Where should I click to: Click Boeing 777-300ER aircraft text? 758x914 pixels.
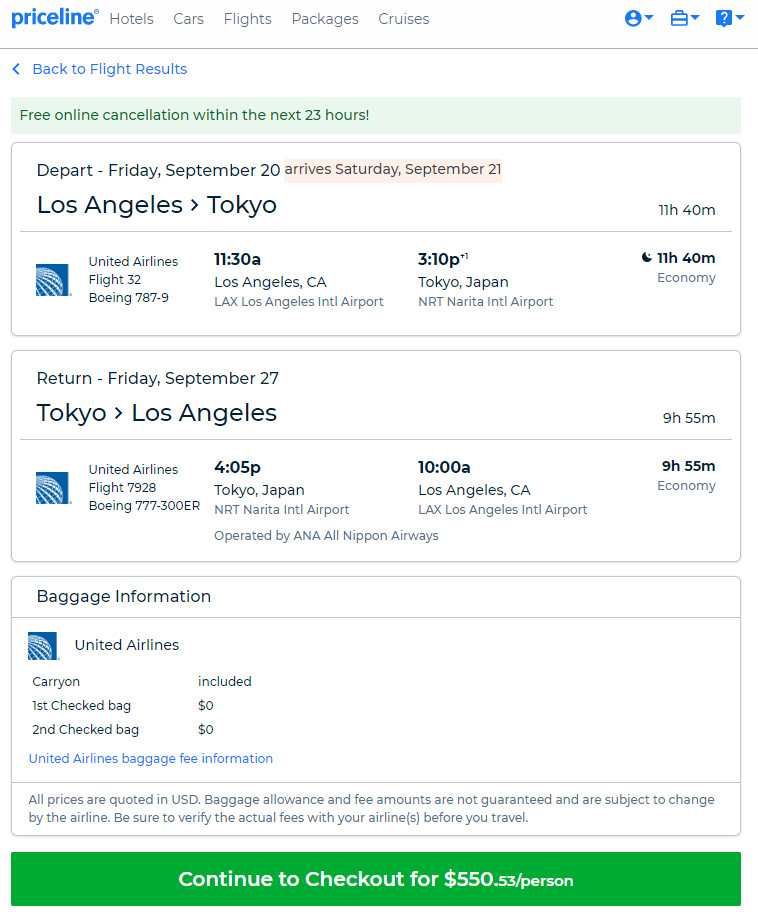click(144, 506)
